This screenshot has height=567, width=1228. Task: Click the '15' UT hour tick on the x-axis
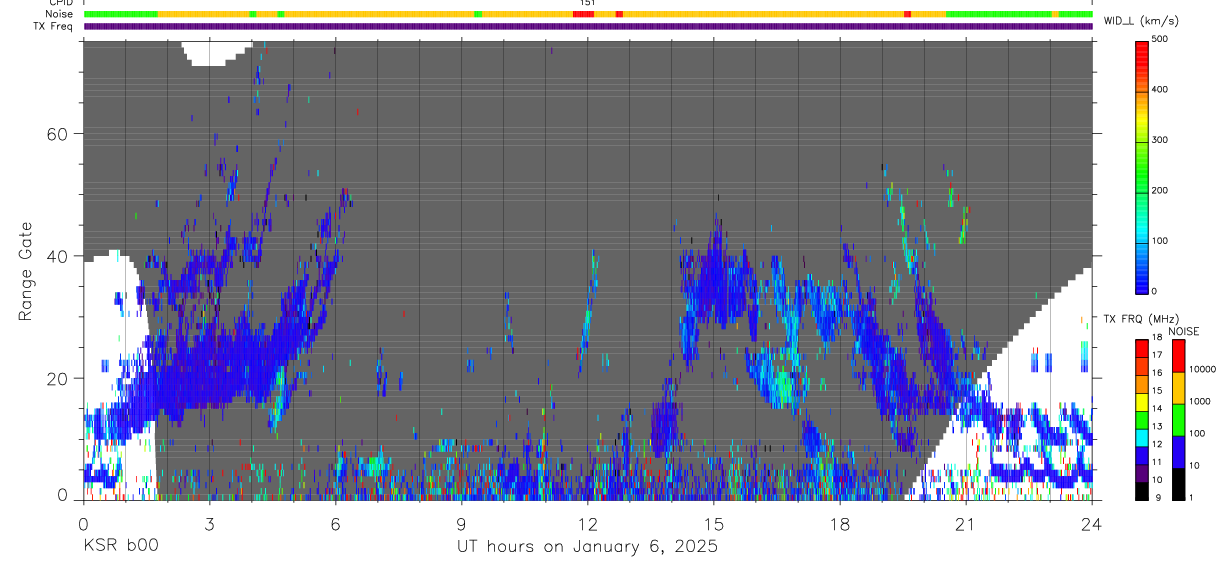coord(713,523)
